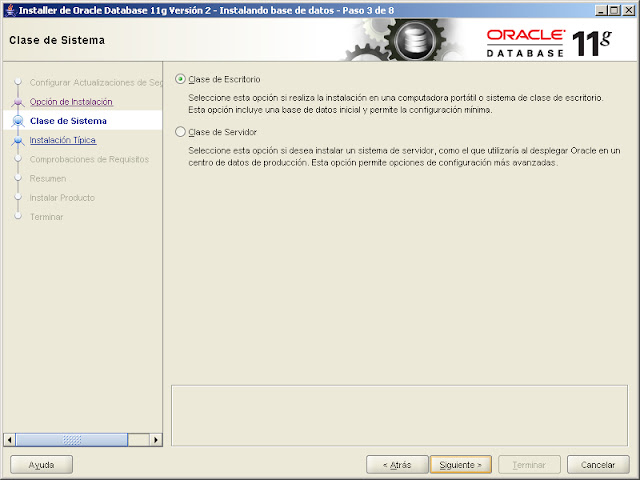Click the Terminar step in sidebar
The height and width of the screenshot is (480, 640).
[x=46, y=217]
